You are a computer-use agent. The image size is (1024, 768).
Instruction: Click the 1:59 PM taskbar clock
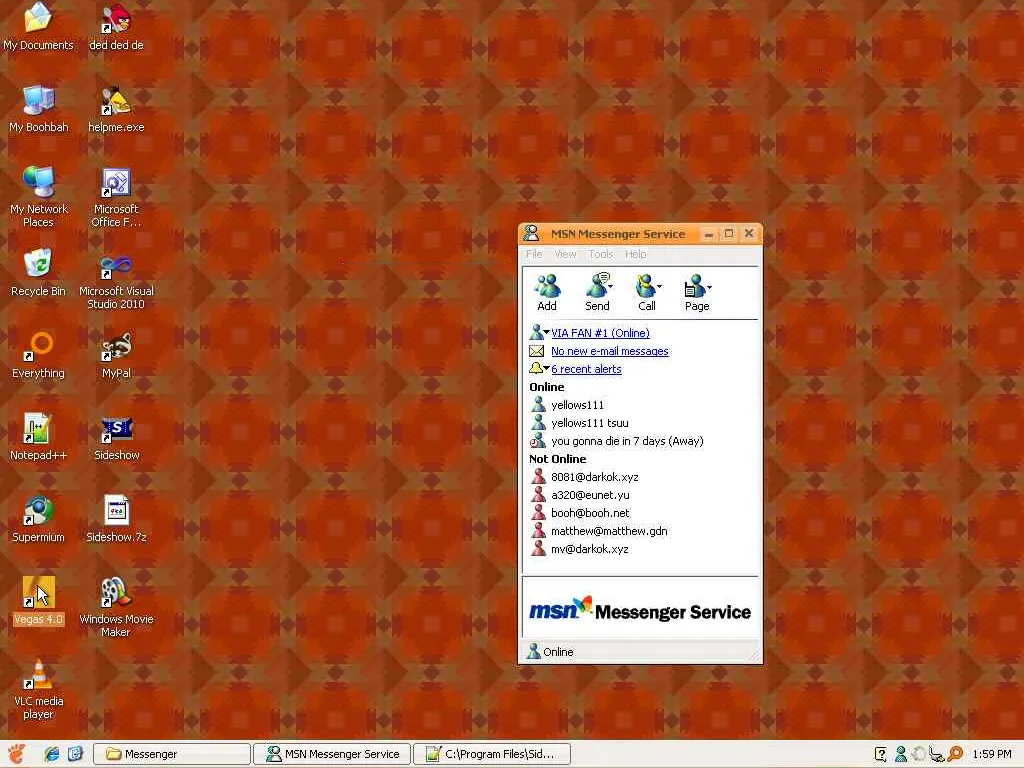click(x=991, y=754)
